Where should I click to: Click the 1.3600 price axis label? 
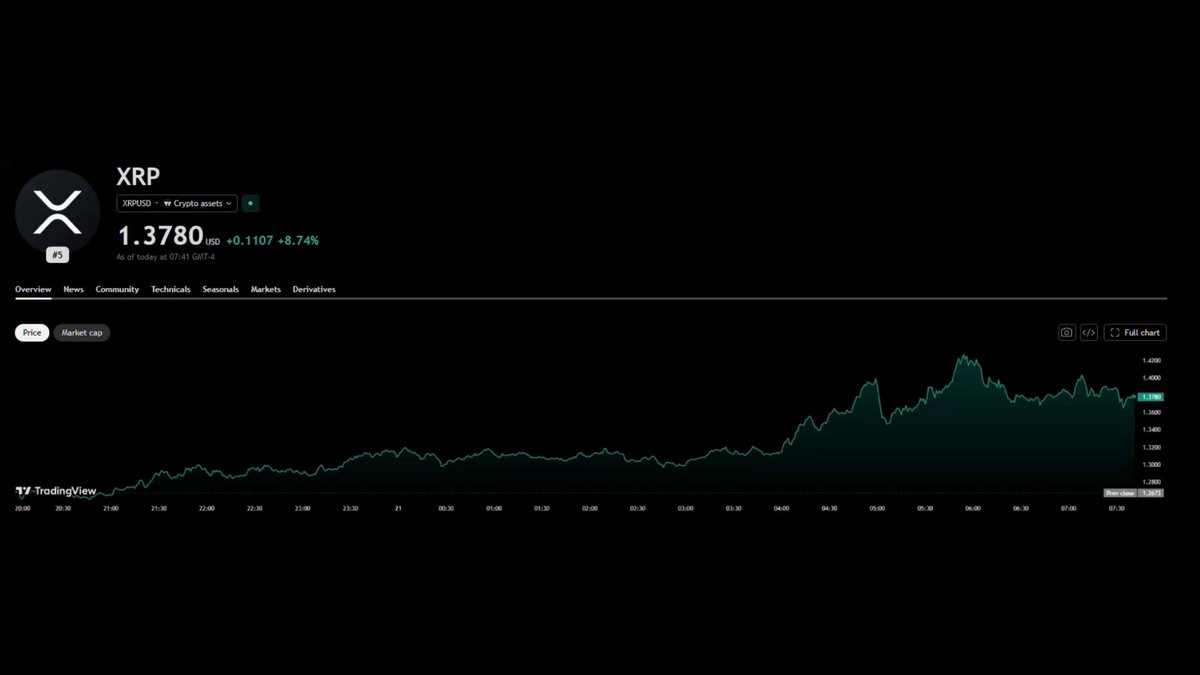coord(1152,412)
